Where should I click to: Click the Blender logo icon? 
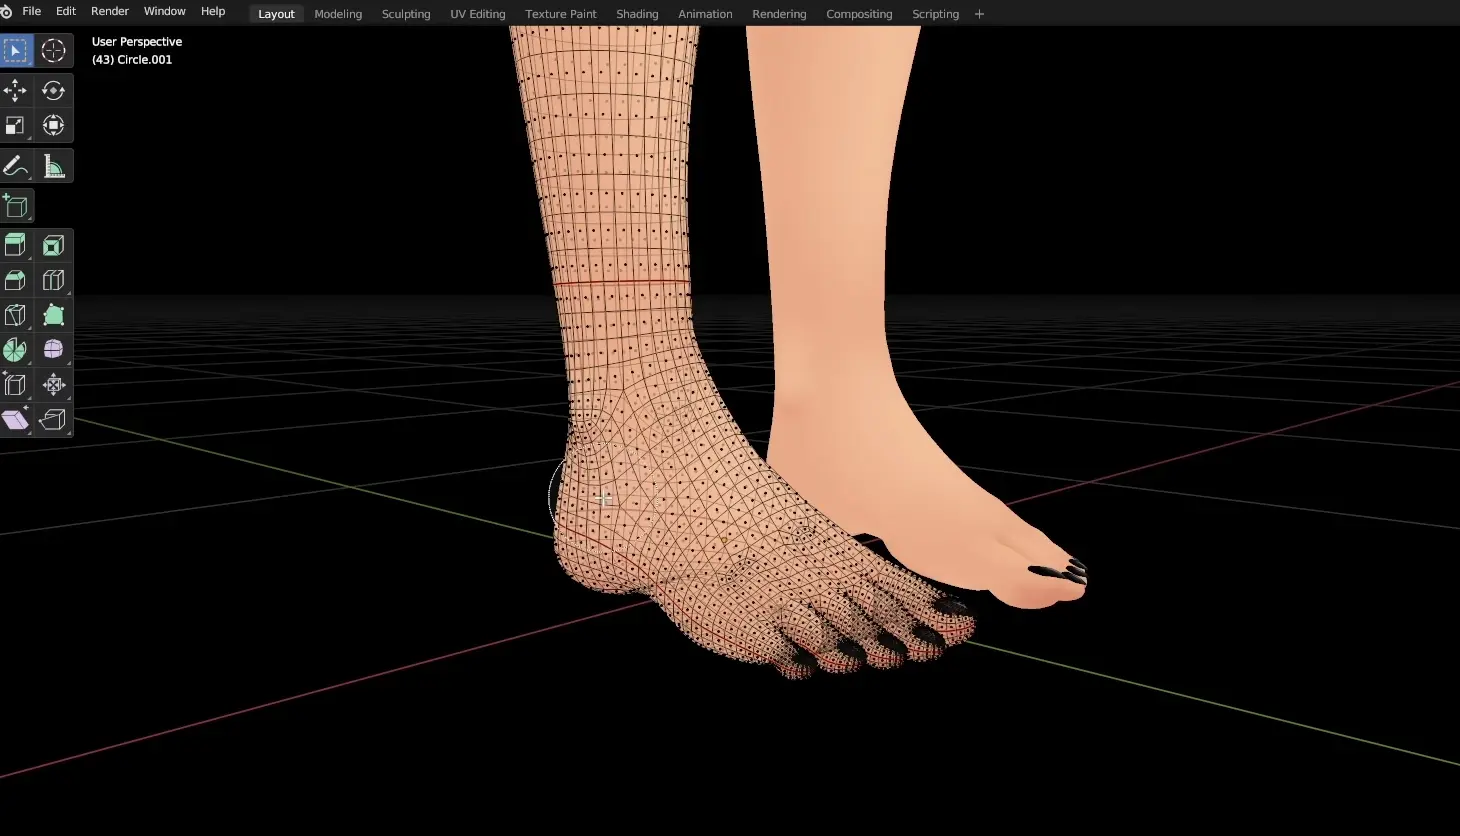[x=7, y=11]
